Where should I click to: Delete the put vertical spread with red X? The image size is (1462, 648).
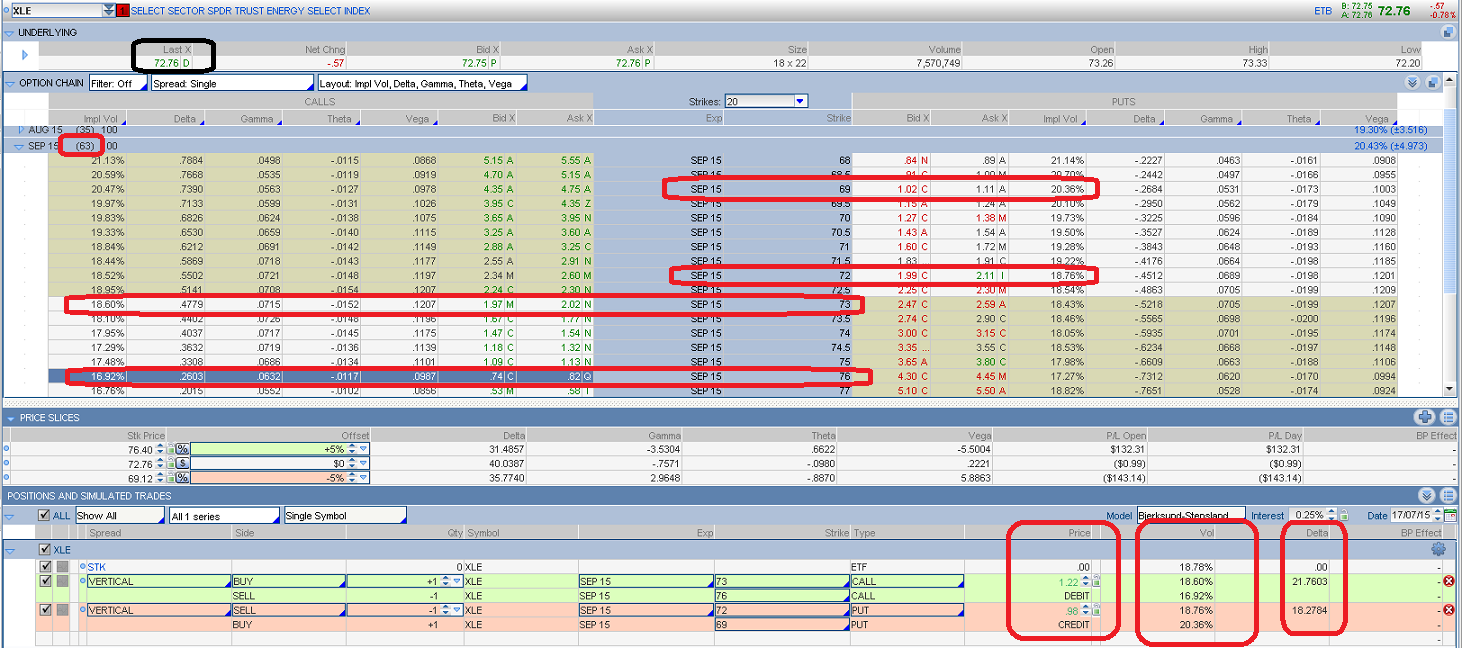(x=1449, y=610)
